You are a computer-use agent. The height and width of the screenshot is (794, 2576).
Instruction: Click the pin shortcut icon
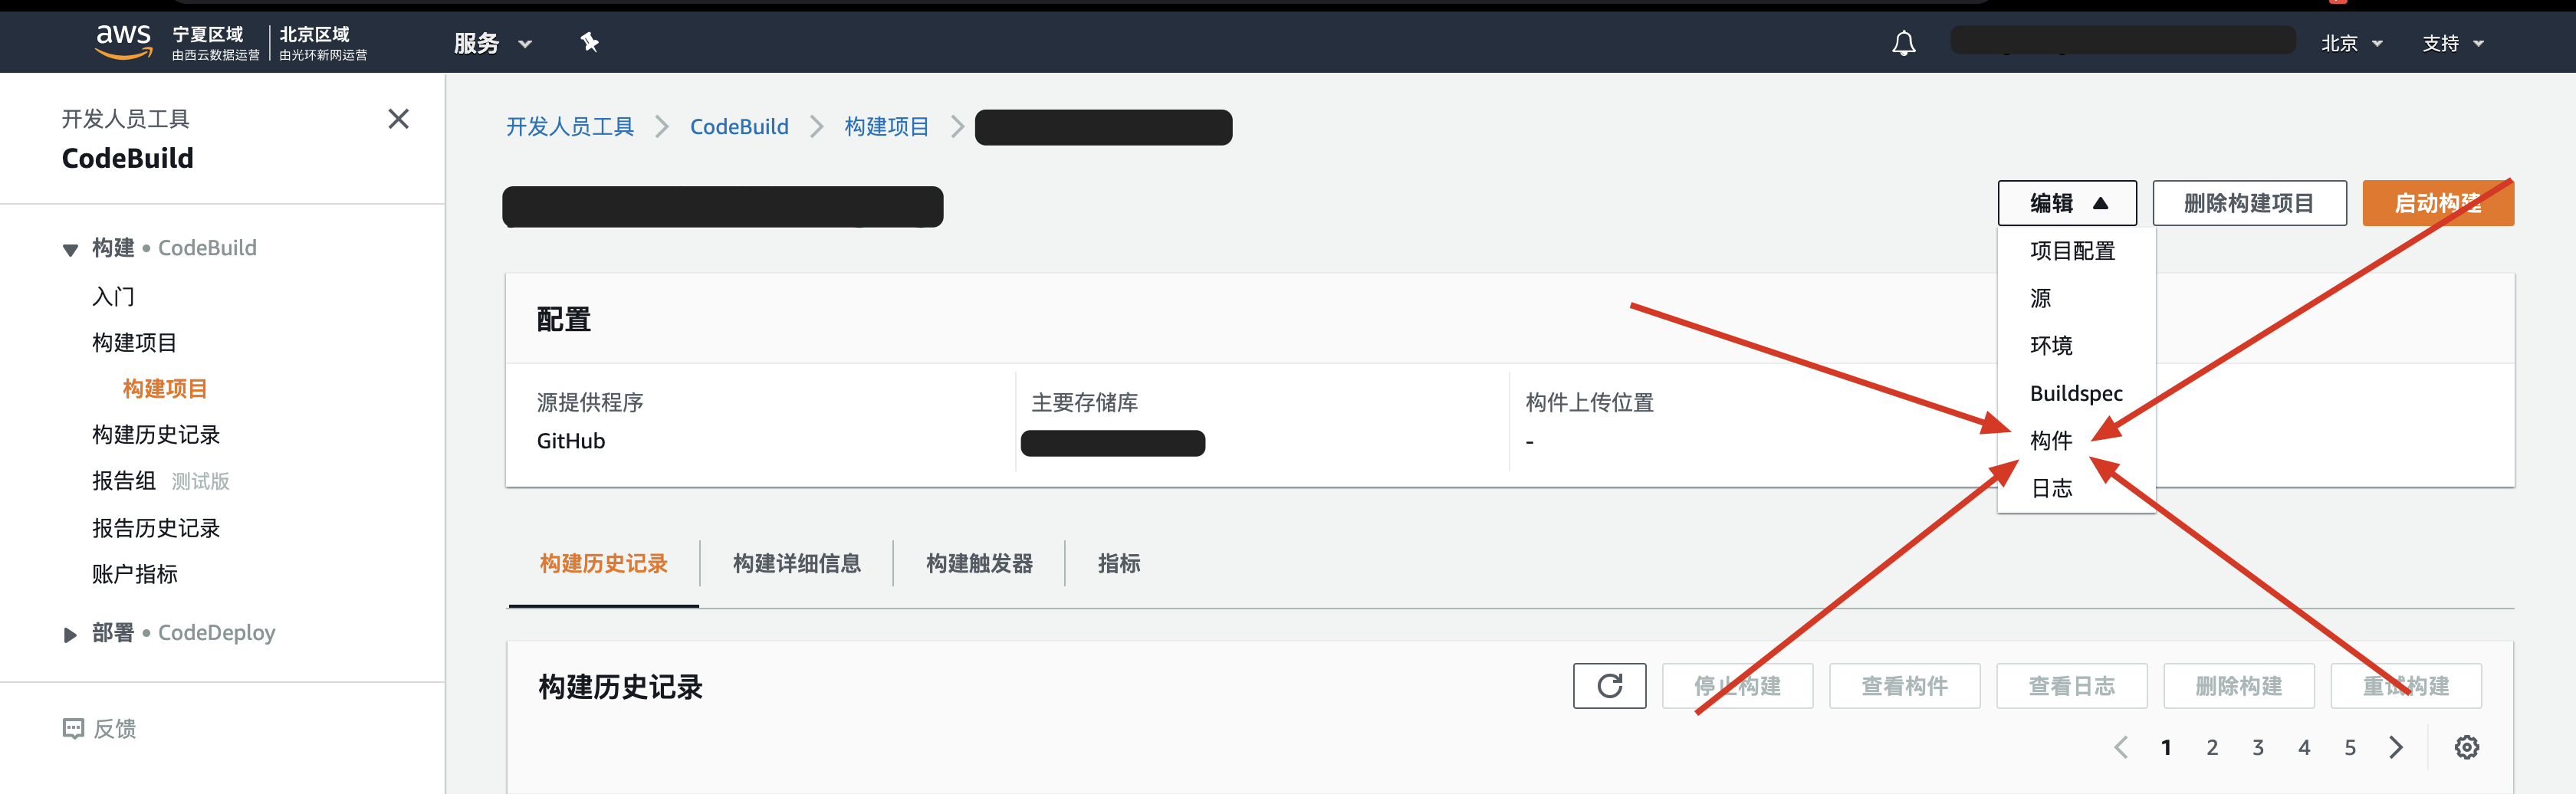pyautogui.click(x=589, y=42)
